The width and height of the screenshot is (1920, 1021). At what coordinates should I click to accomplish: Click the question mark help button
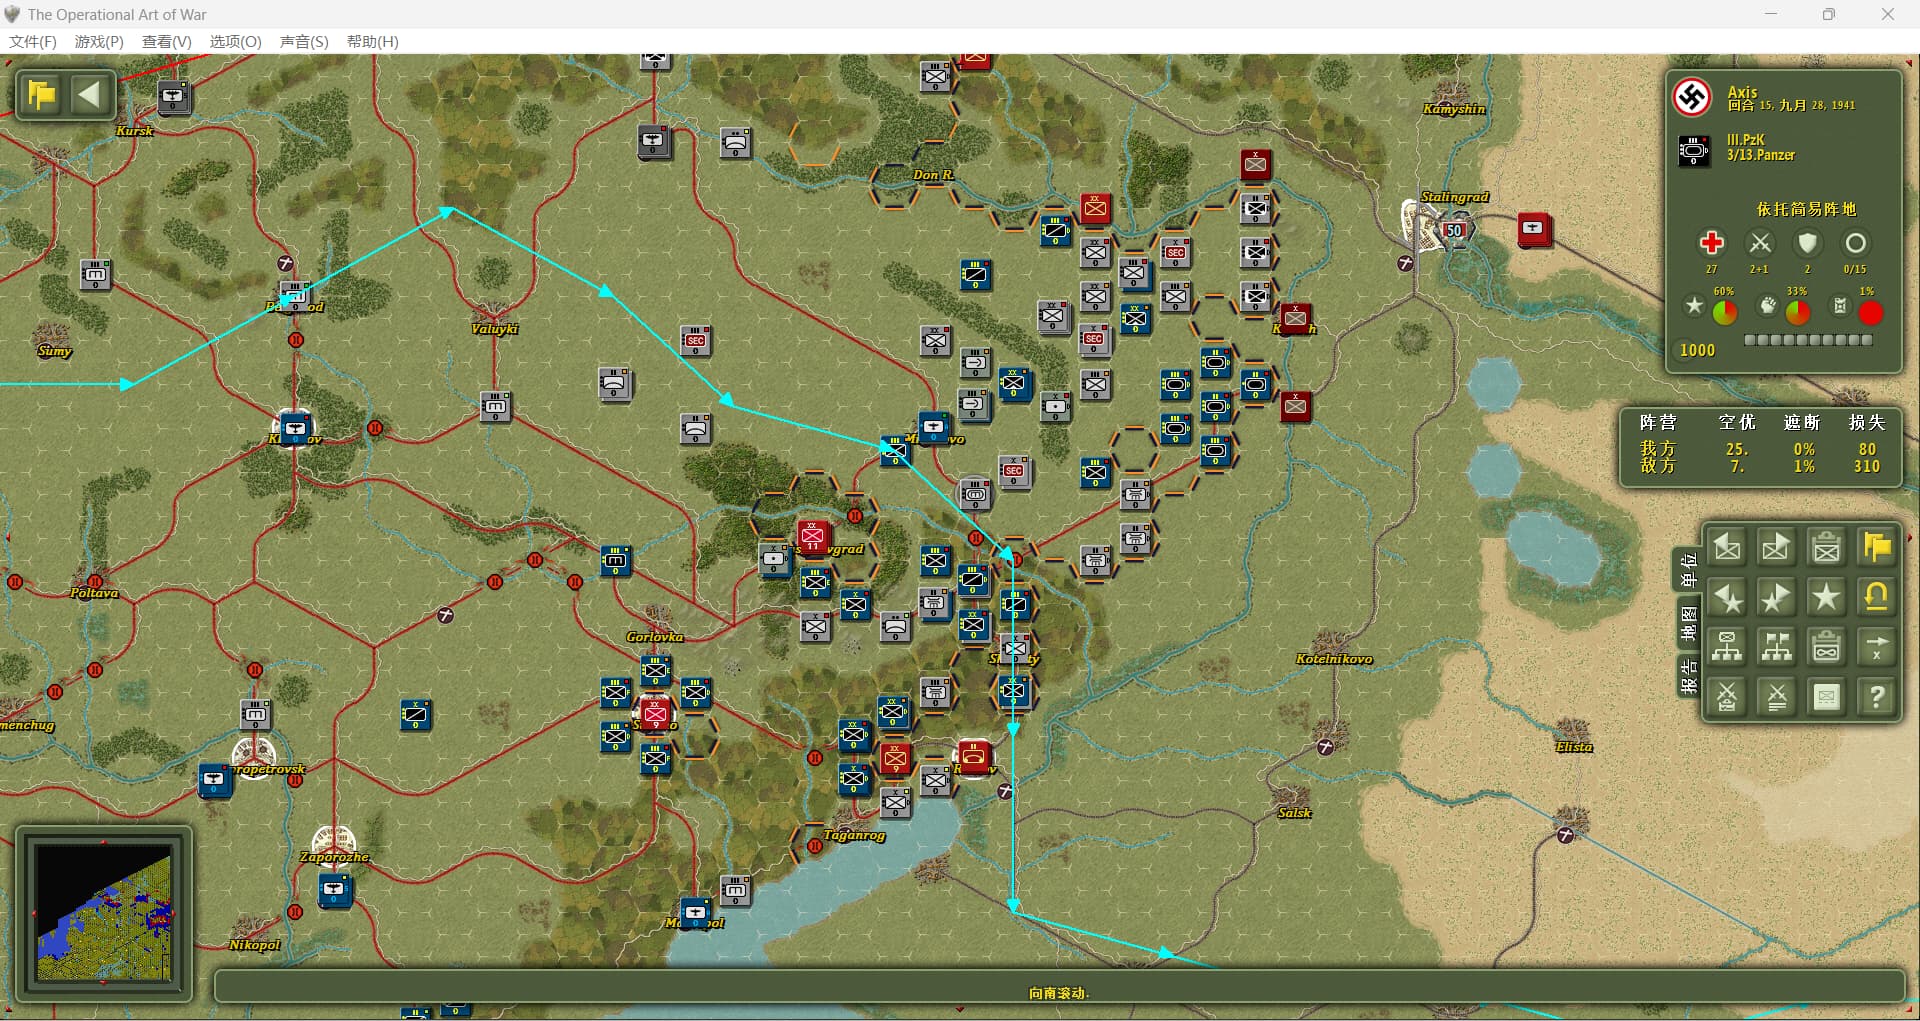pyautogui.click(x=1877, y=697)
